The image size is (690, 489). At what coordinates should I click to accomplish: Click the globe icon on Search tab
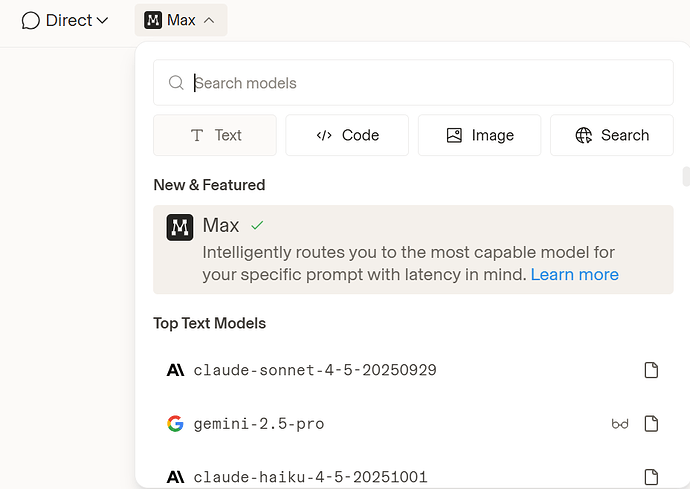pos(584,135)
